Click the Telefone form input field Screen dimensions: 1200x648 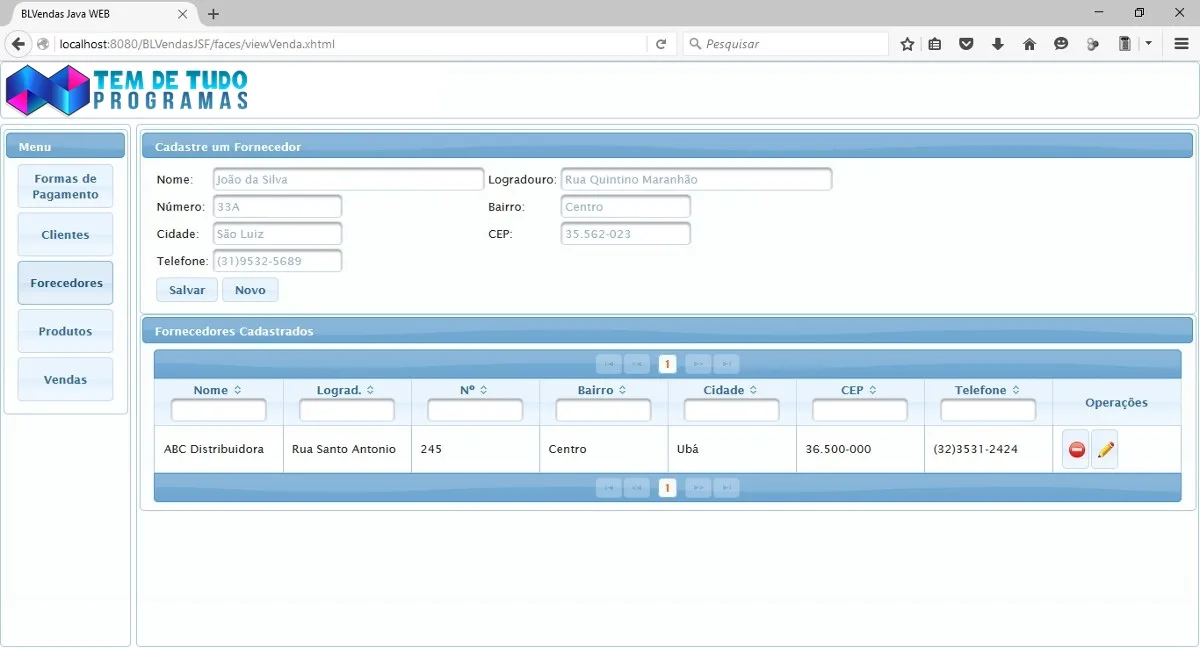click(x=277, y=261)
